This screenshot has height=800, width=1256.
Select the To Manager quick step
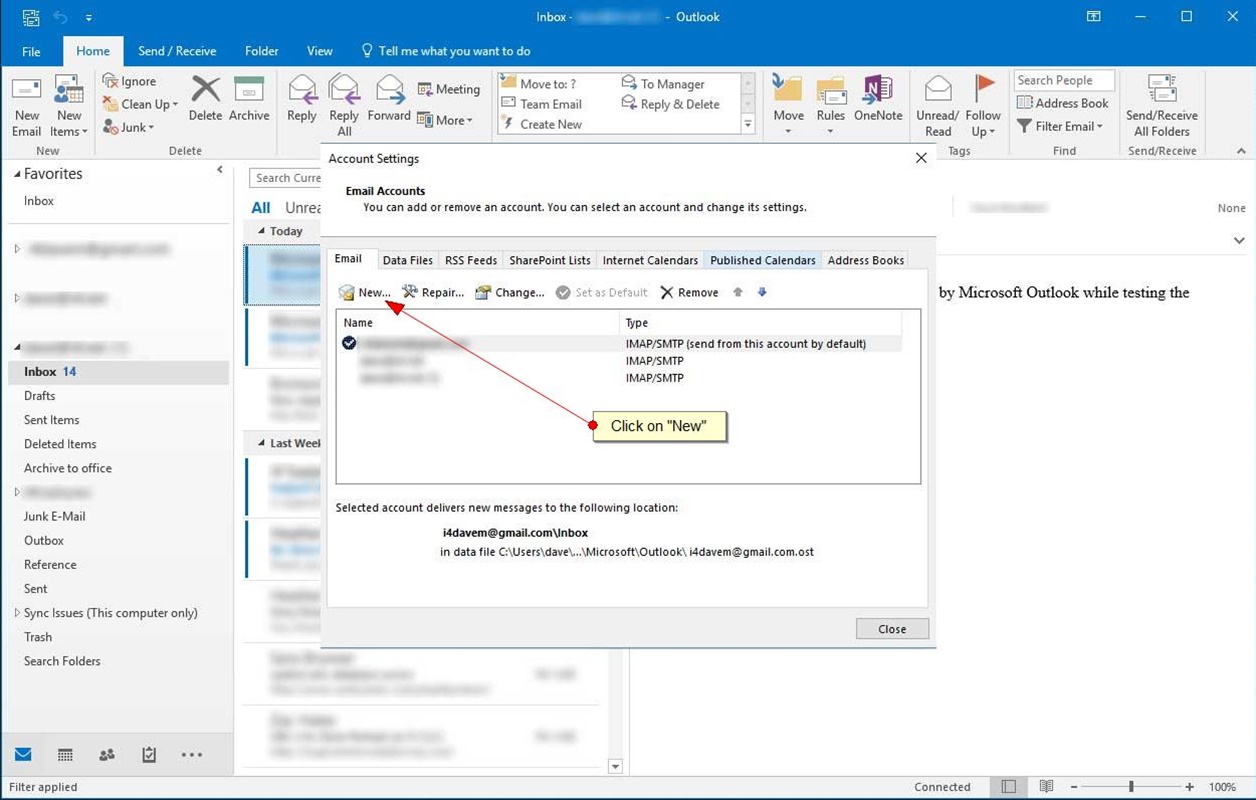coord(663,84)
